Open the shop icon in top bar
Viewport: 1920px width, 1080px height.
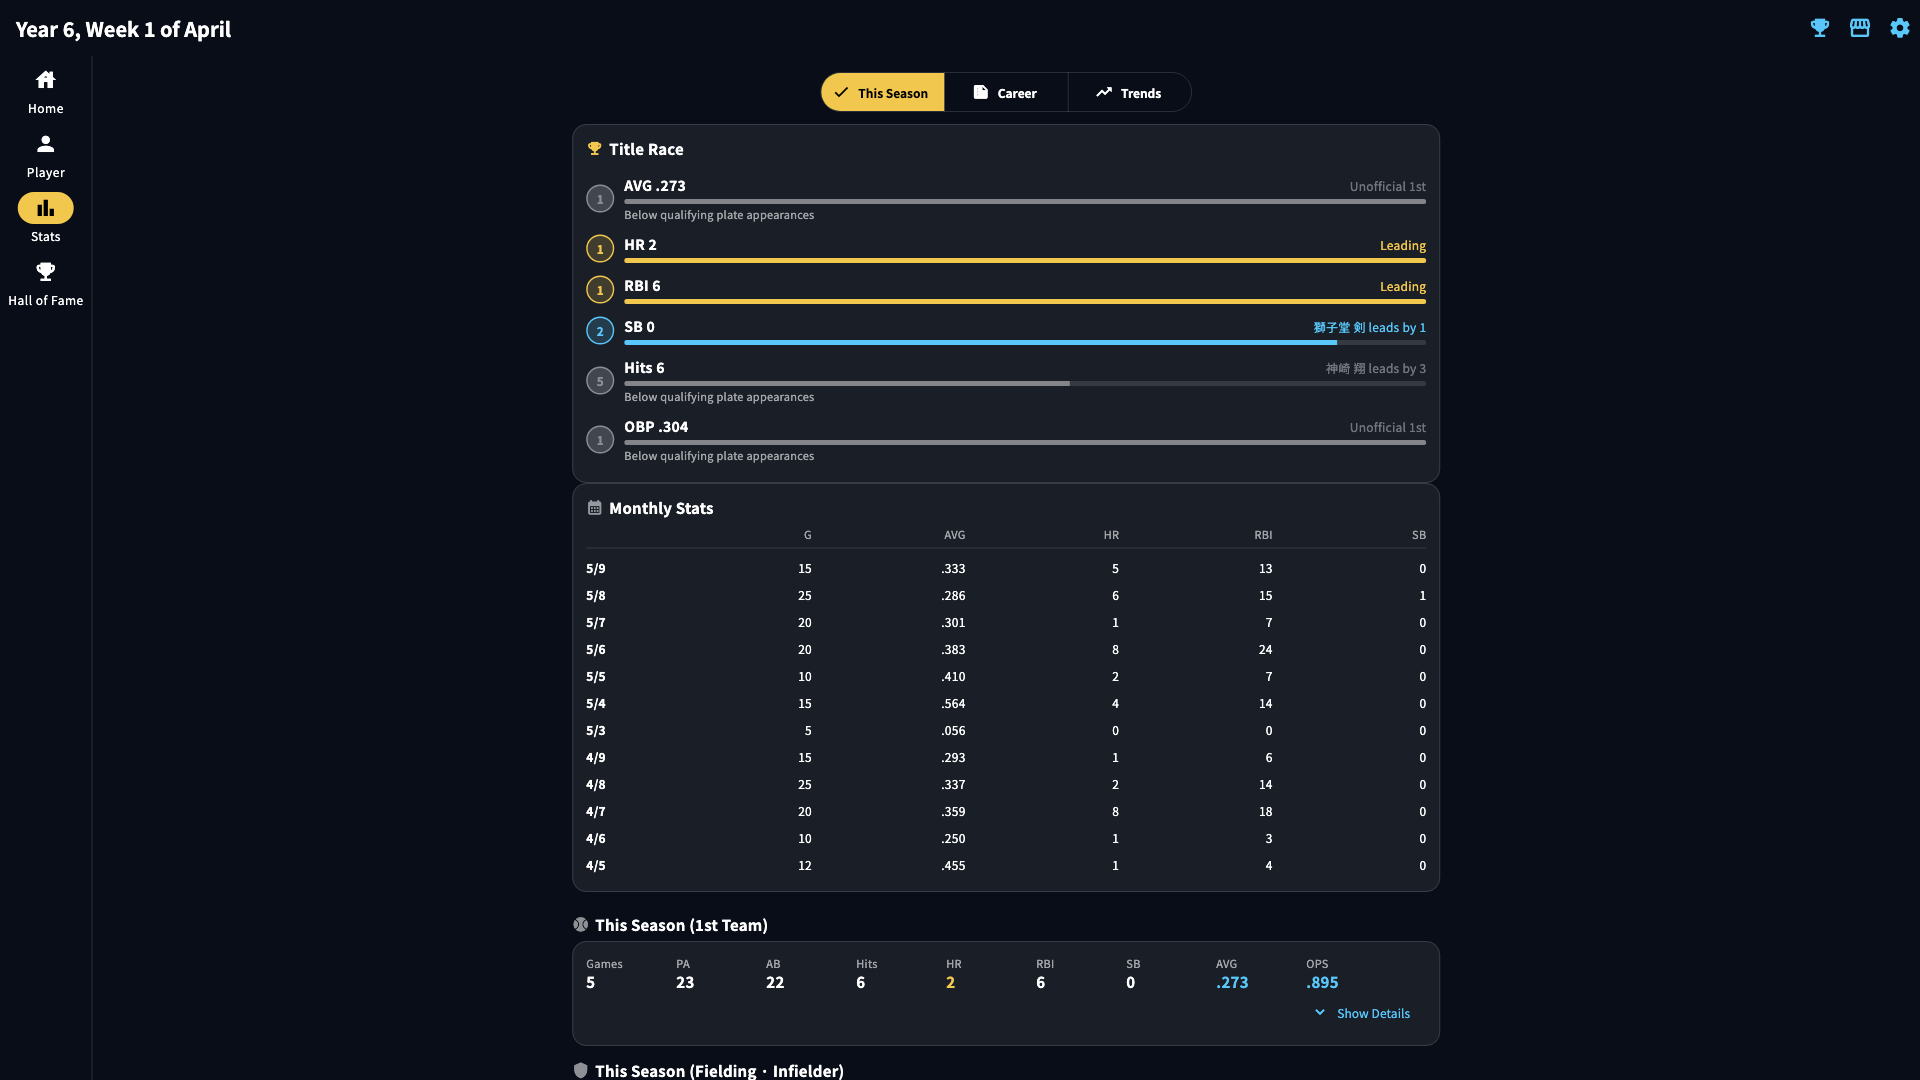(1860, 28)
